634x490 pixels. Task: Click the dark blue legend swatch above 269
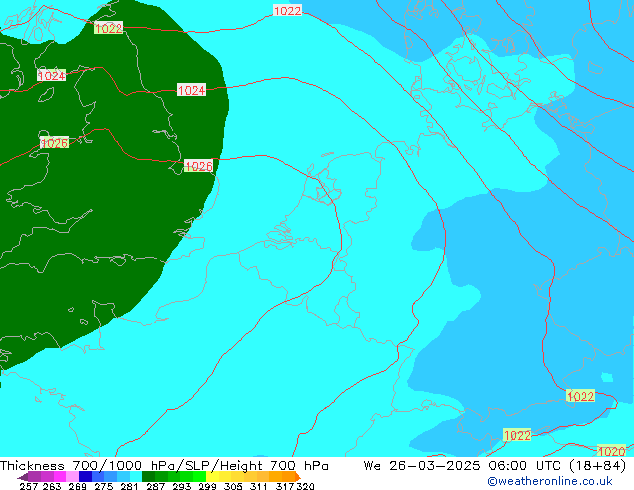(x=85, y=477)
